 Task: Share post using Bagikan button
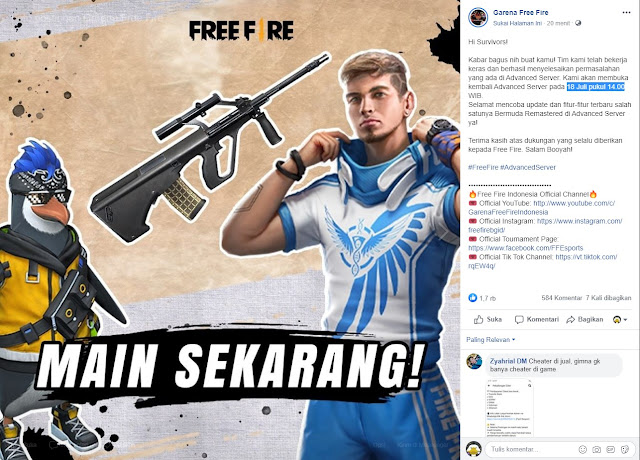pos(584,319)
